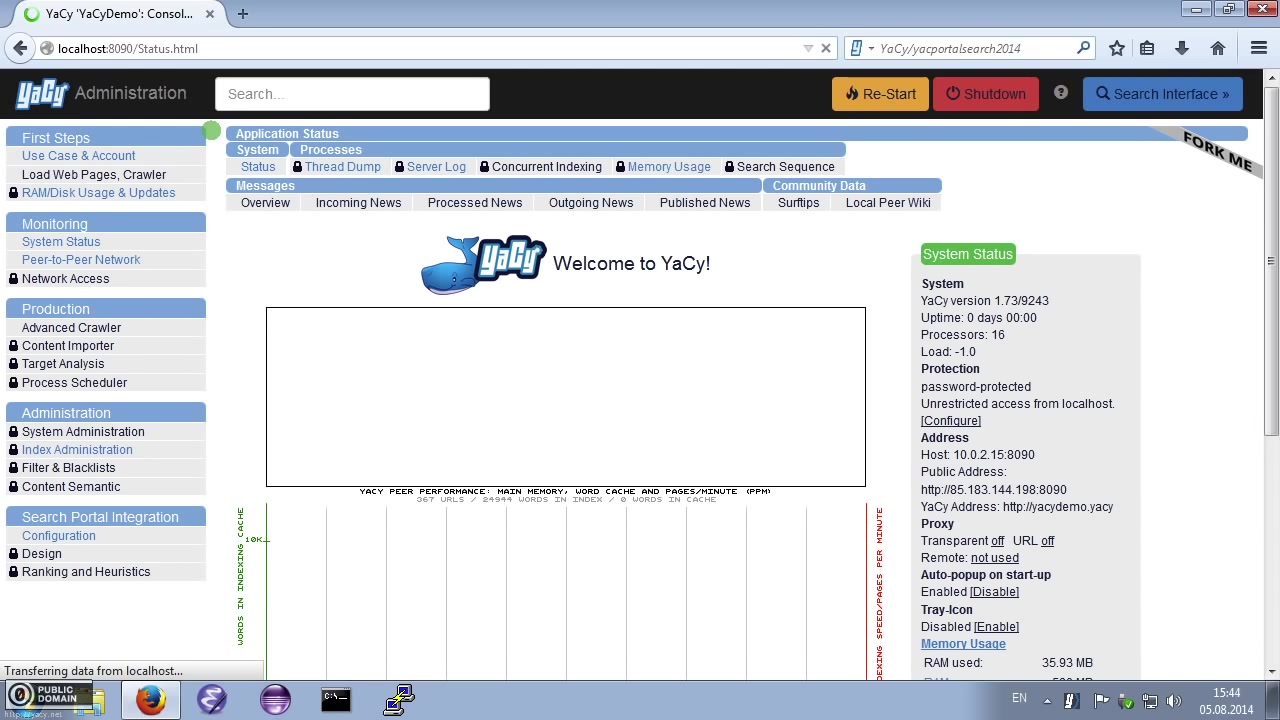Click Action Center flag in tray
Viewport: 1280px width, 720px height.
(1101, 701)
